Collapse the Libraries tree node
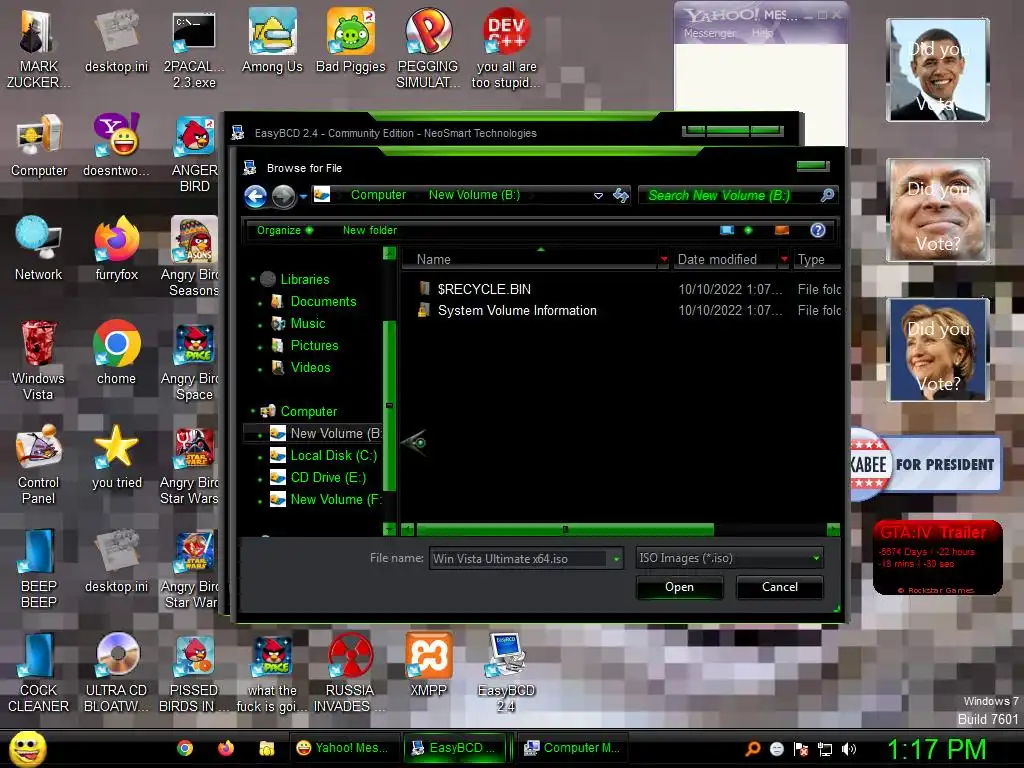 click(x=253, y=279)
